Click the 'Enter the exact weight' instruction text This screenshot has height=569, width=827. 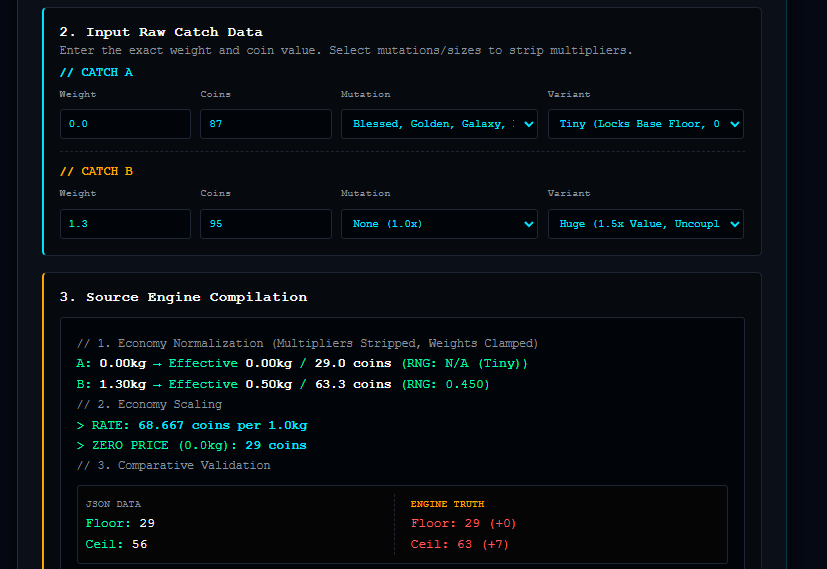tap(345, 51)
